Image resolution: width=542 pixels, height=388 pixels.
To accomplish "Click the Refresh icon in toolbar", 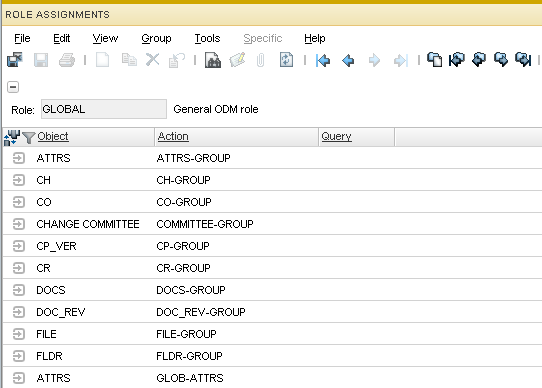I will coord(286,60).
